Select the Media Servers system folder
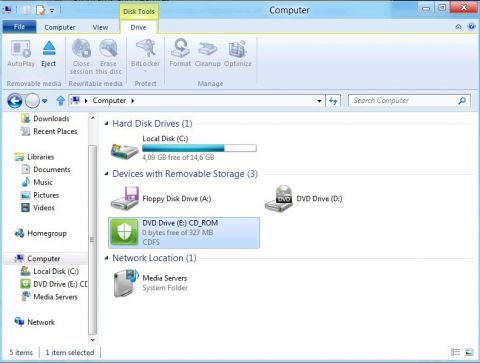Screen dimensions: 480x363 pos(151,283)
